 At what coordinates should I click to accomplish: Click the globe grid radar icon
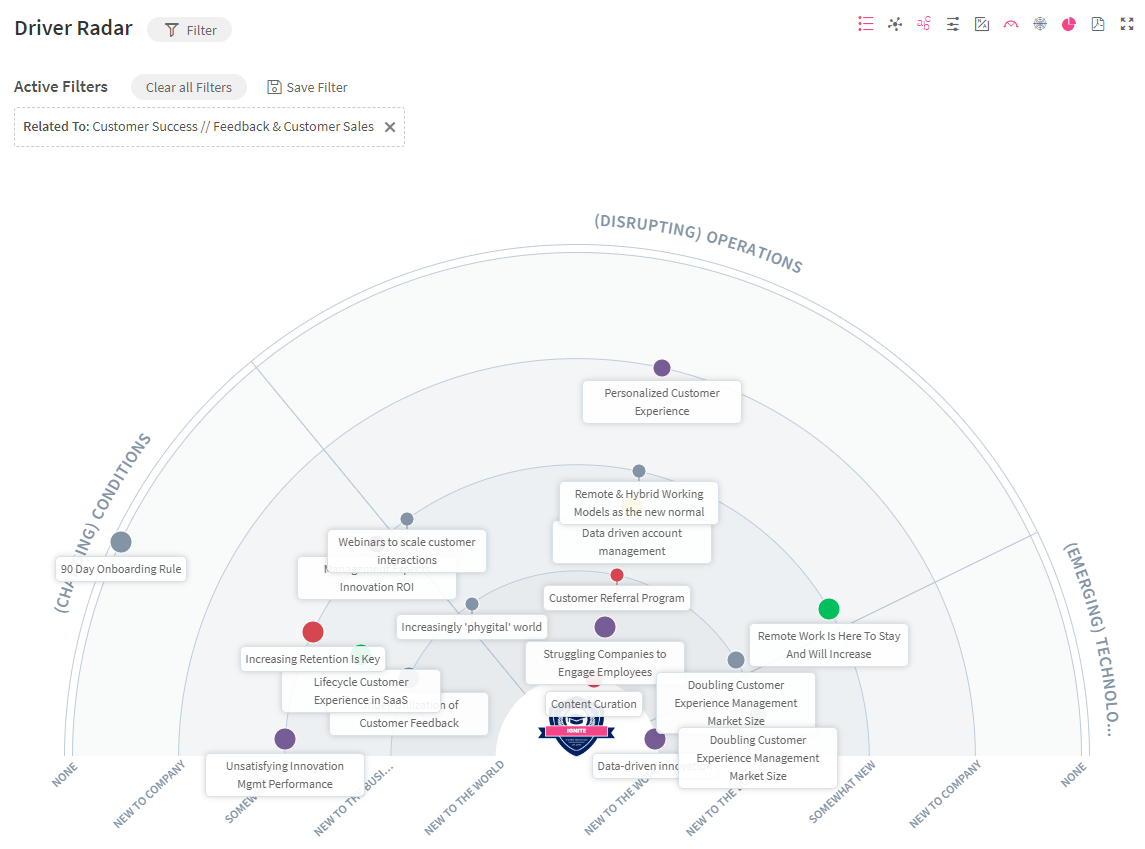[1040, 24]
